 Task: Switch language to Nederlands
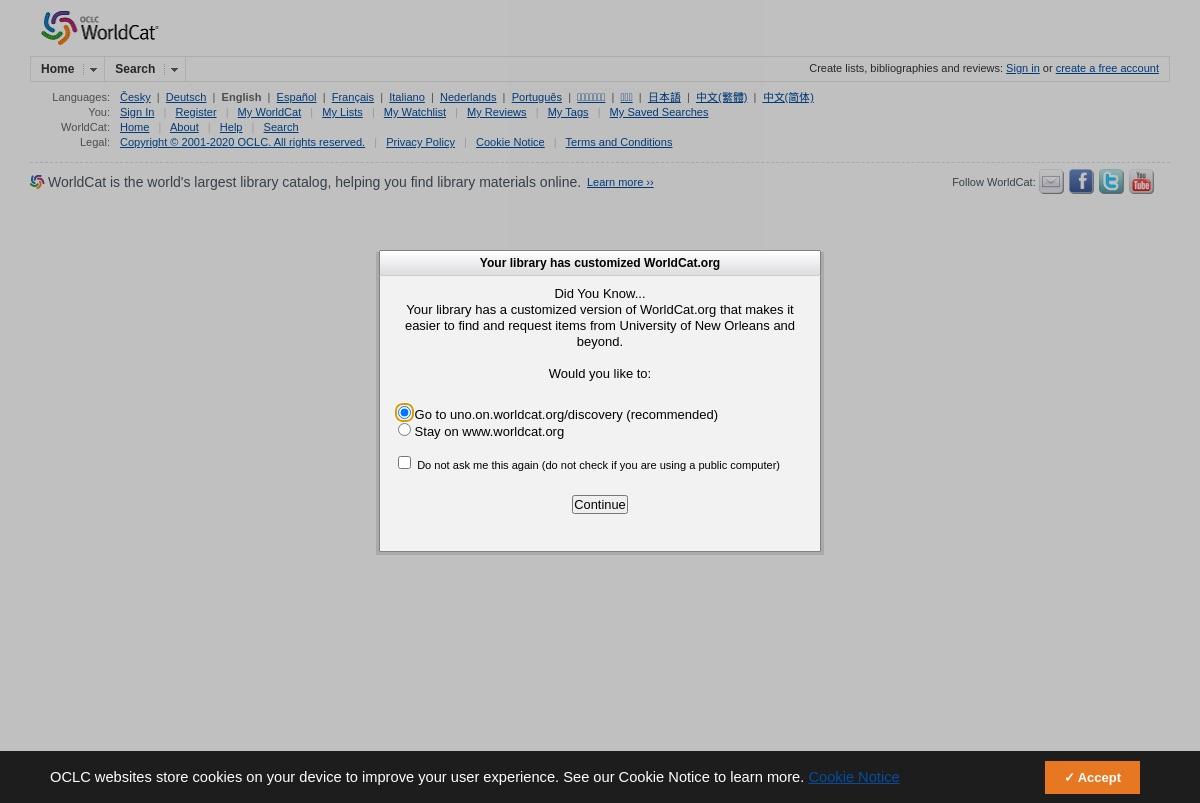[x=468, y=97]
